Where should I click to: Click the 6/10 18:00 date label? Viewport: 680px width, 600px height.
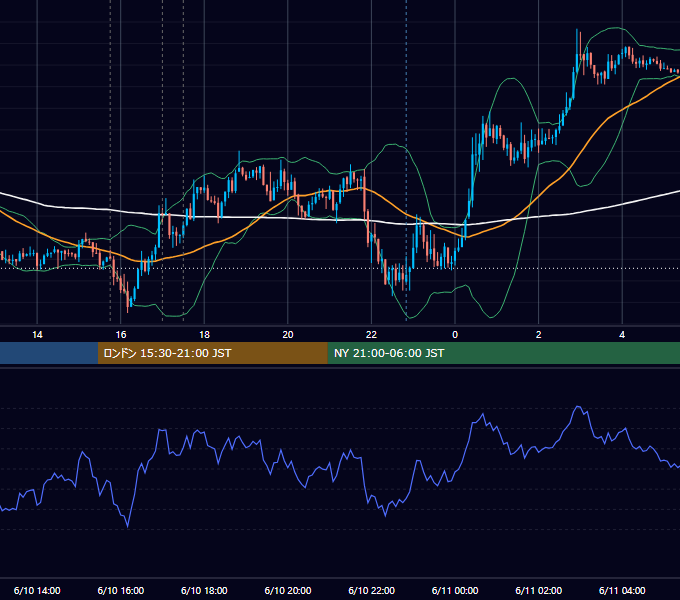pos(204,590)
